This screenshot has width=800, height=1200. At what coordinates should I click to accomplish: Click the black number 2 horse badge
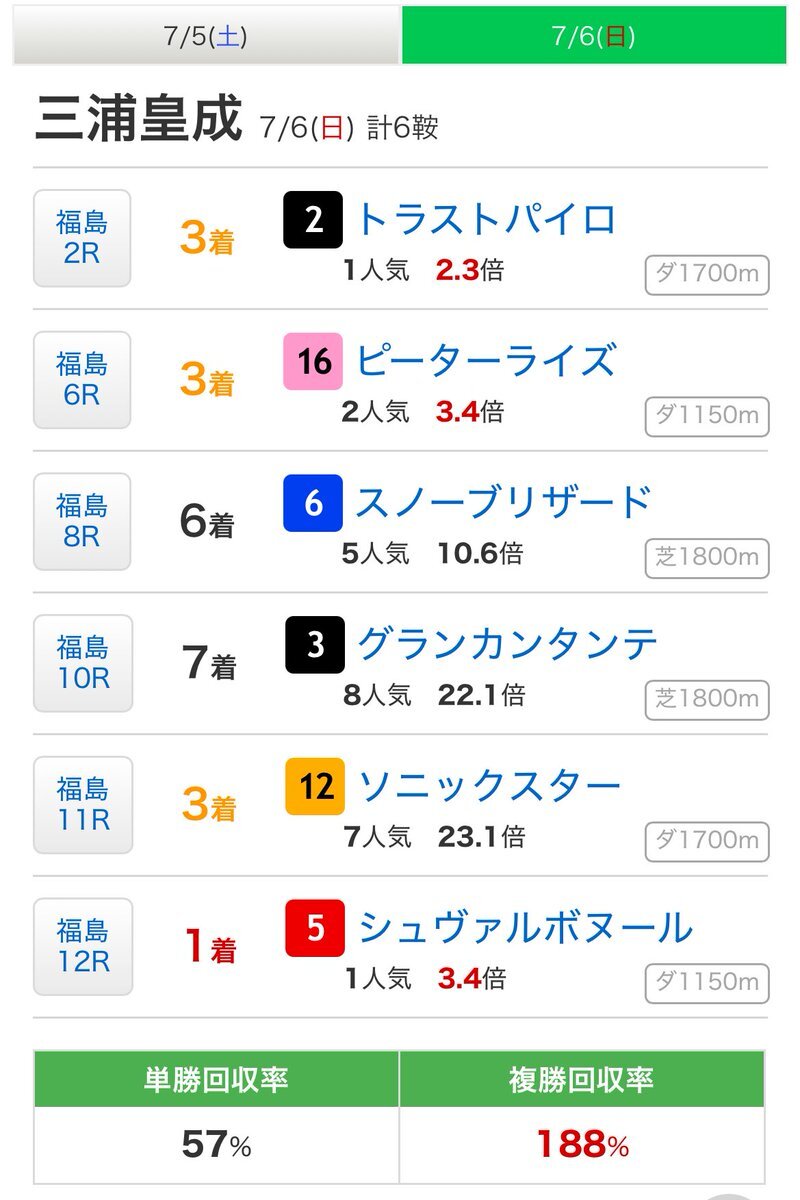tap(313, 220)
